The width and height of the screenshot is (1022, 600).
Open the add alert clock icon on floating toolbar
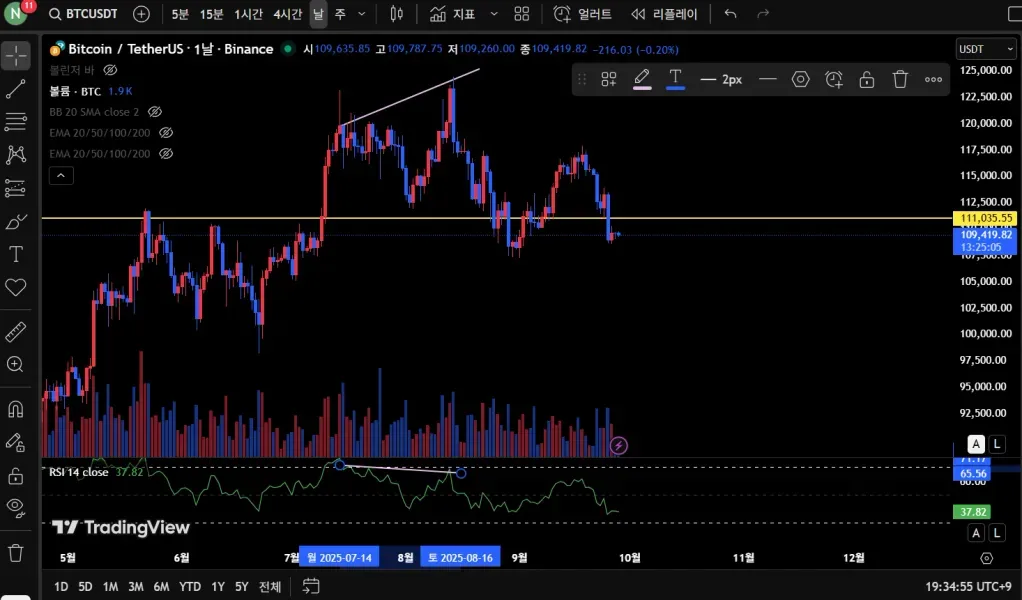pos(833,79)
